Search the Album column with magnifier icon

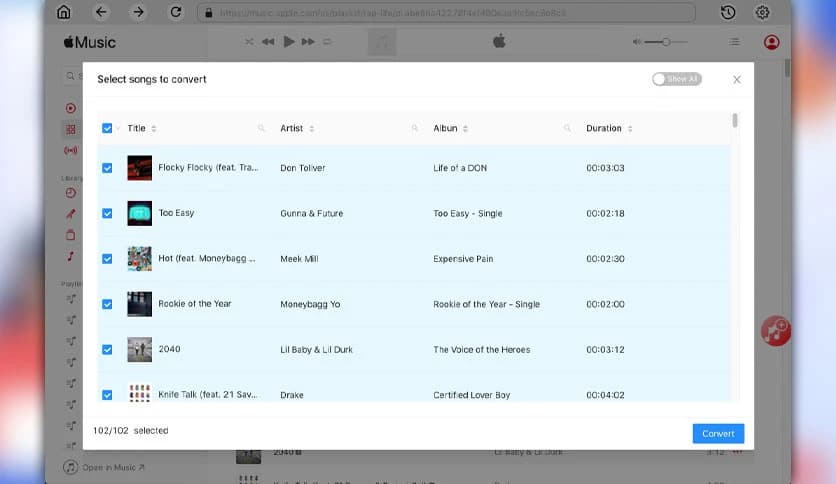tap(567, 128)
